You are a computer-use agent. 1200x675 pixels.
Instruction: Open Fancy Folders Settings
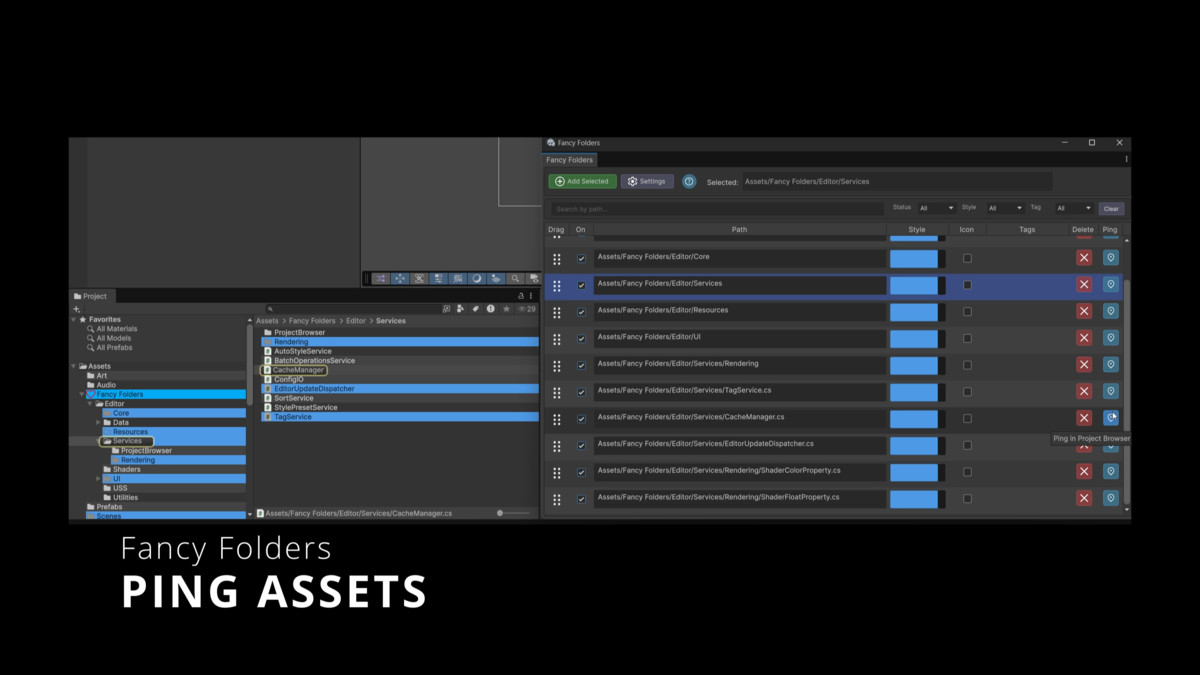click(647, 182)
